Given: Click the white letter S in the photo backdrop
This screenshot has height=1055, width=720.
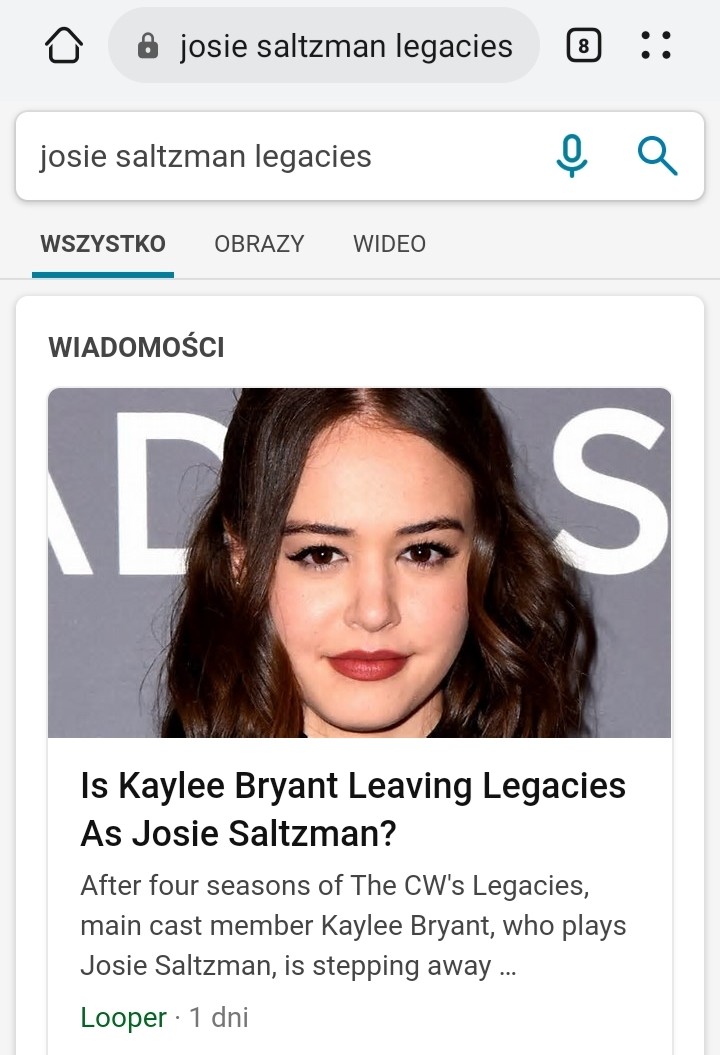Looking at the screenshot, I should click(x=611, y=491).
